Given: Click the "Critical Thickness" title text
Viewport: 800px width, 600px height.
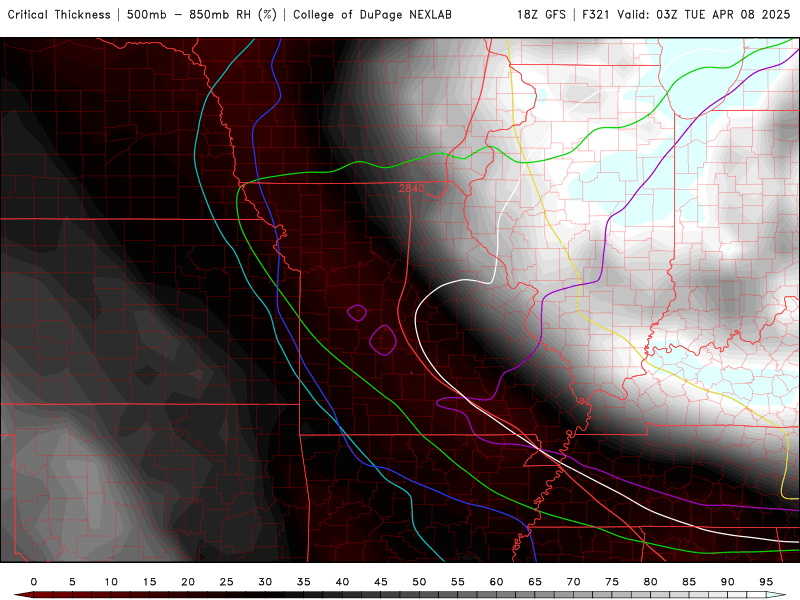Looking at the screenshot, I should tap(59, 15).
